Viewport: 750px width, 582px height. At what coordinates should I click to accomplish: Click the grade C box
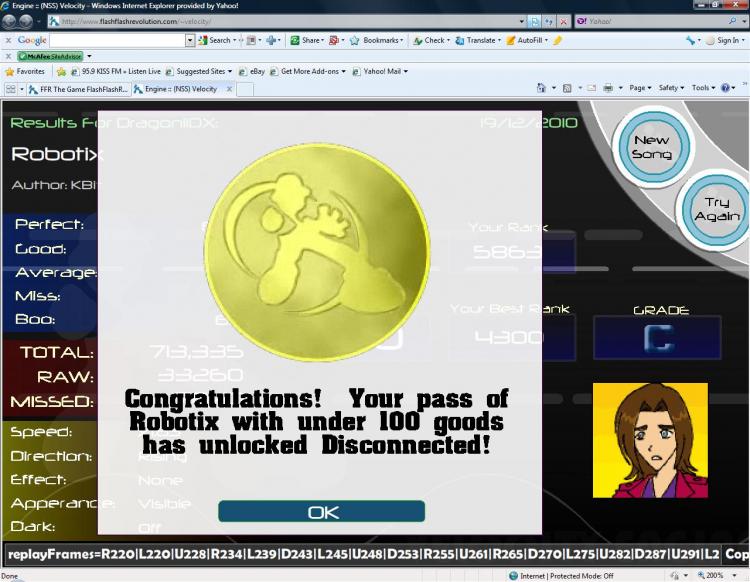(657, 338)
